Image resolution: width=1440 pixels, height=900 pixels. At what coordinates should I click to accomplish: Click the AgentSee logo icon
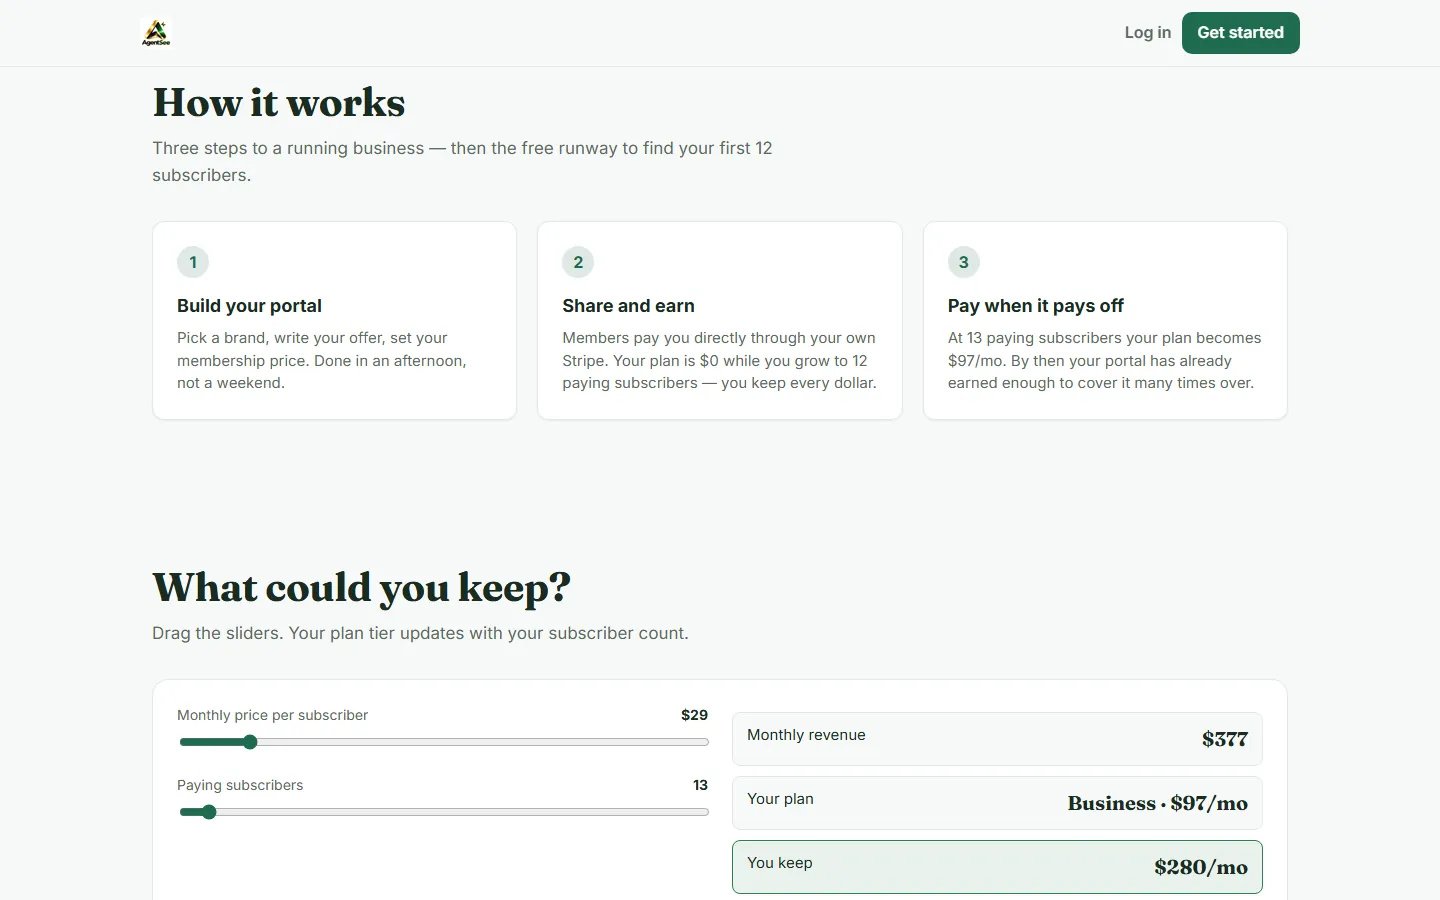click(x=156, y=33)
